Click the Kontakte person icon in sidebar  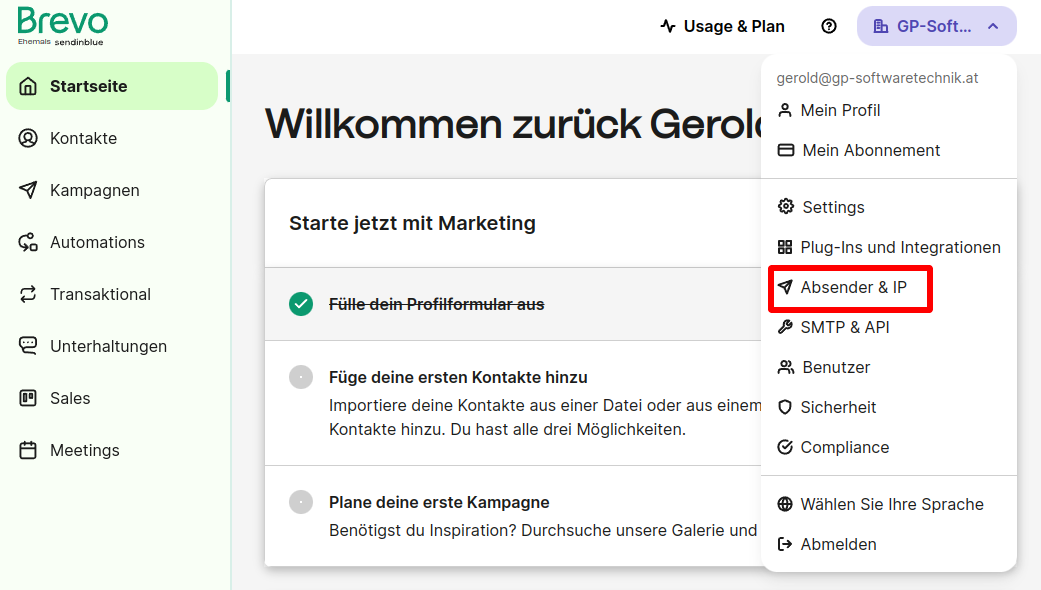[28, 138]
